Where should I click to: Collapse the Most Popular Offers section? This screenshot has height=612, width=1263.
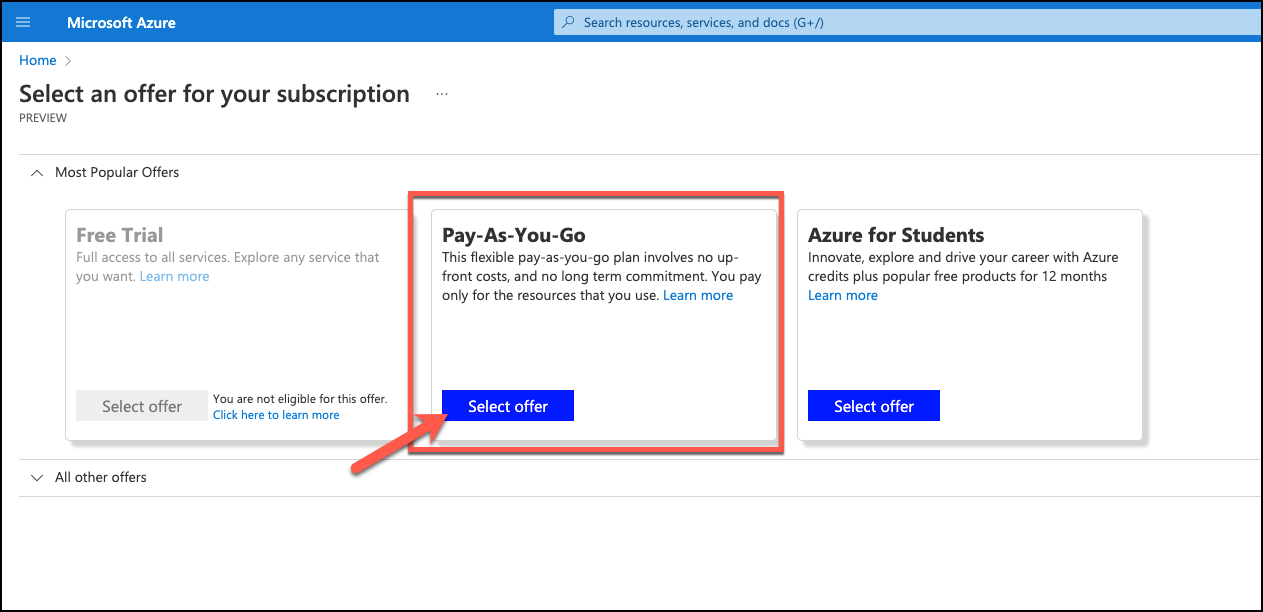tap(37, 172)
